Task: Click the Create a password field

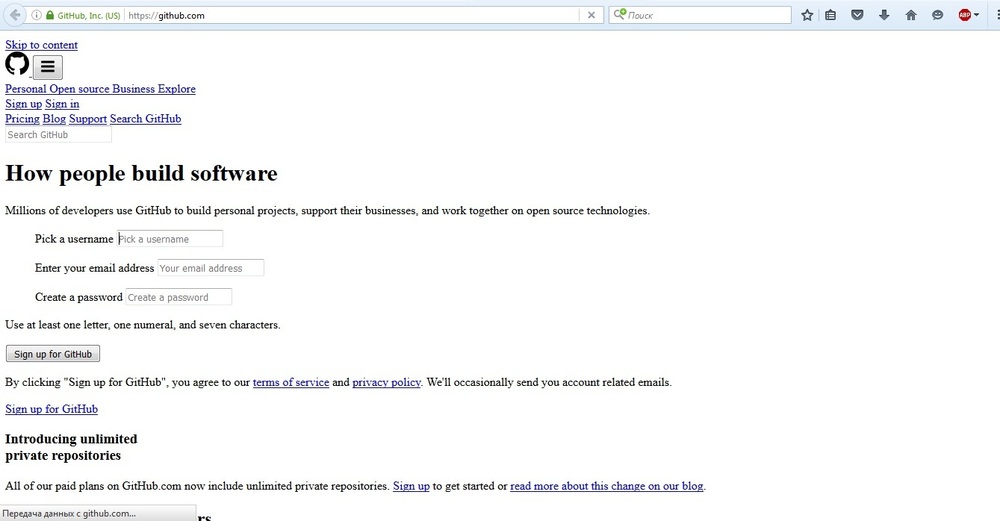Action: click(179, 297)
